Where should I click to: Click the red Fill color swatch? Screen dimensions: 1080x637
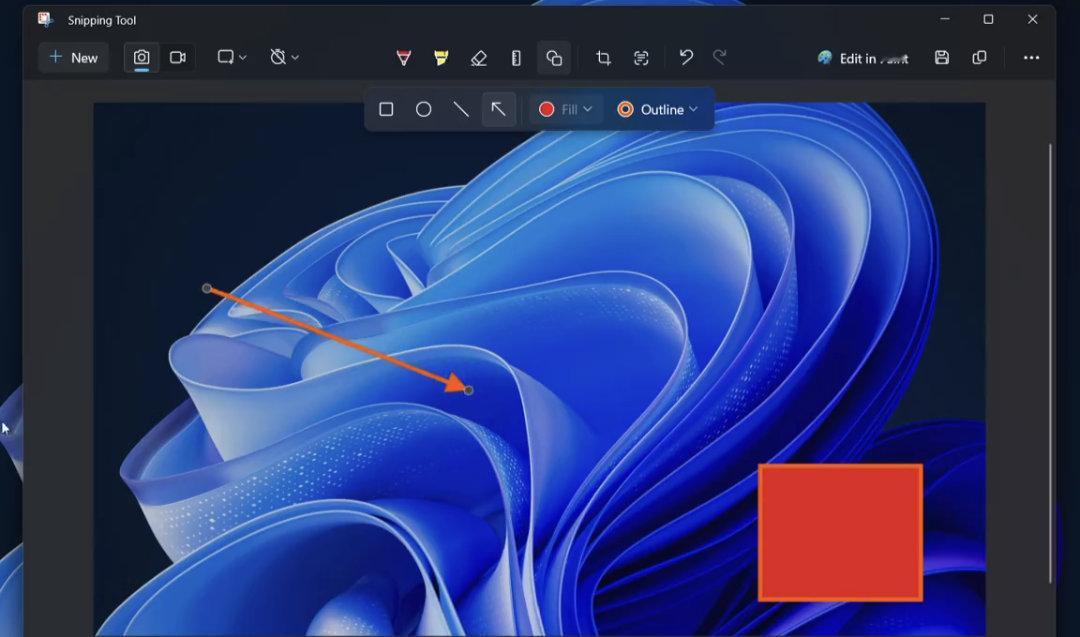coord(546,109)
